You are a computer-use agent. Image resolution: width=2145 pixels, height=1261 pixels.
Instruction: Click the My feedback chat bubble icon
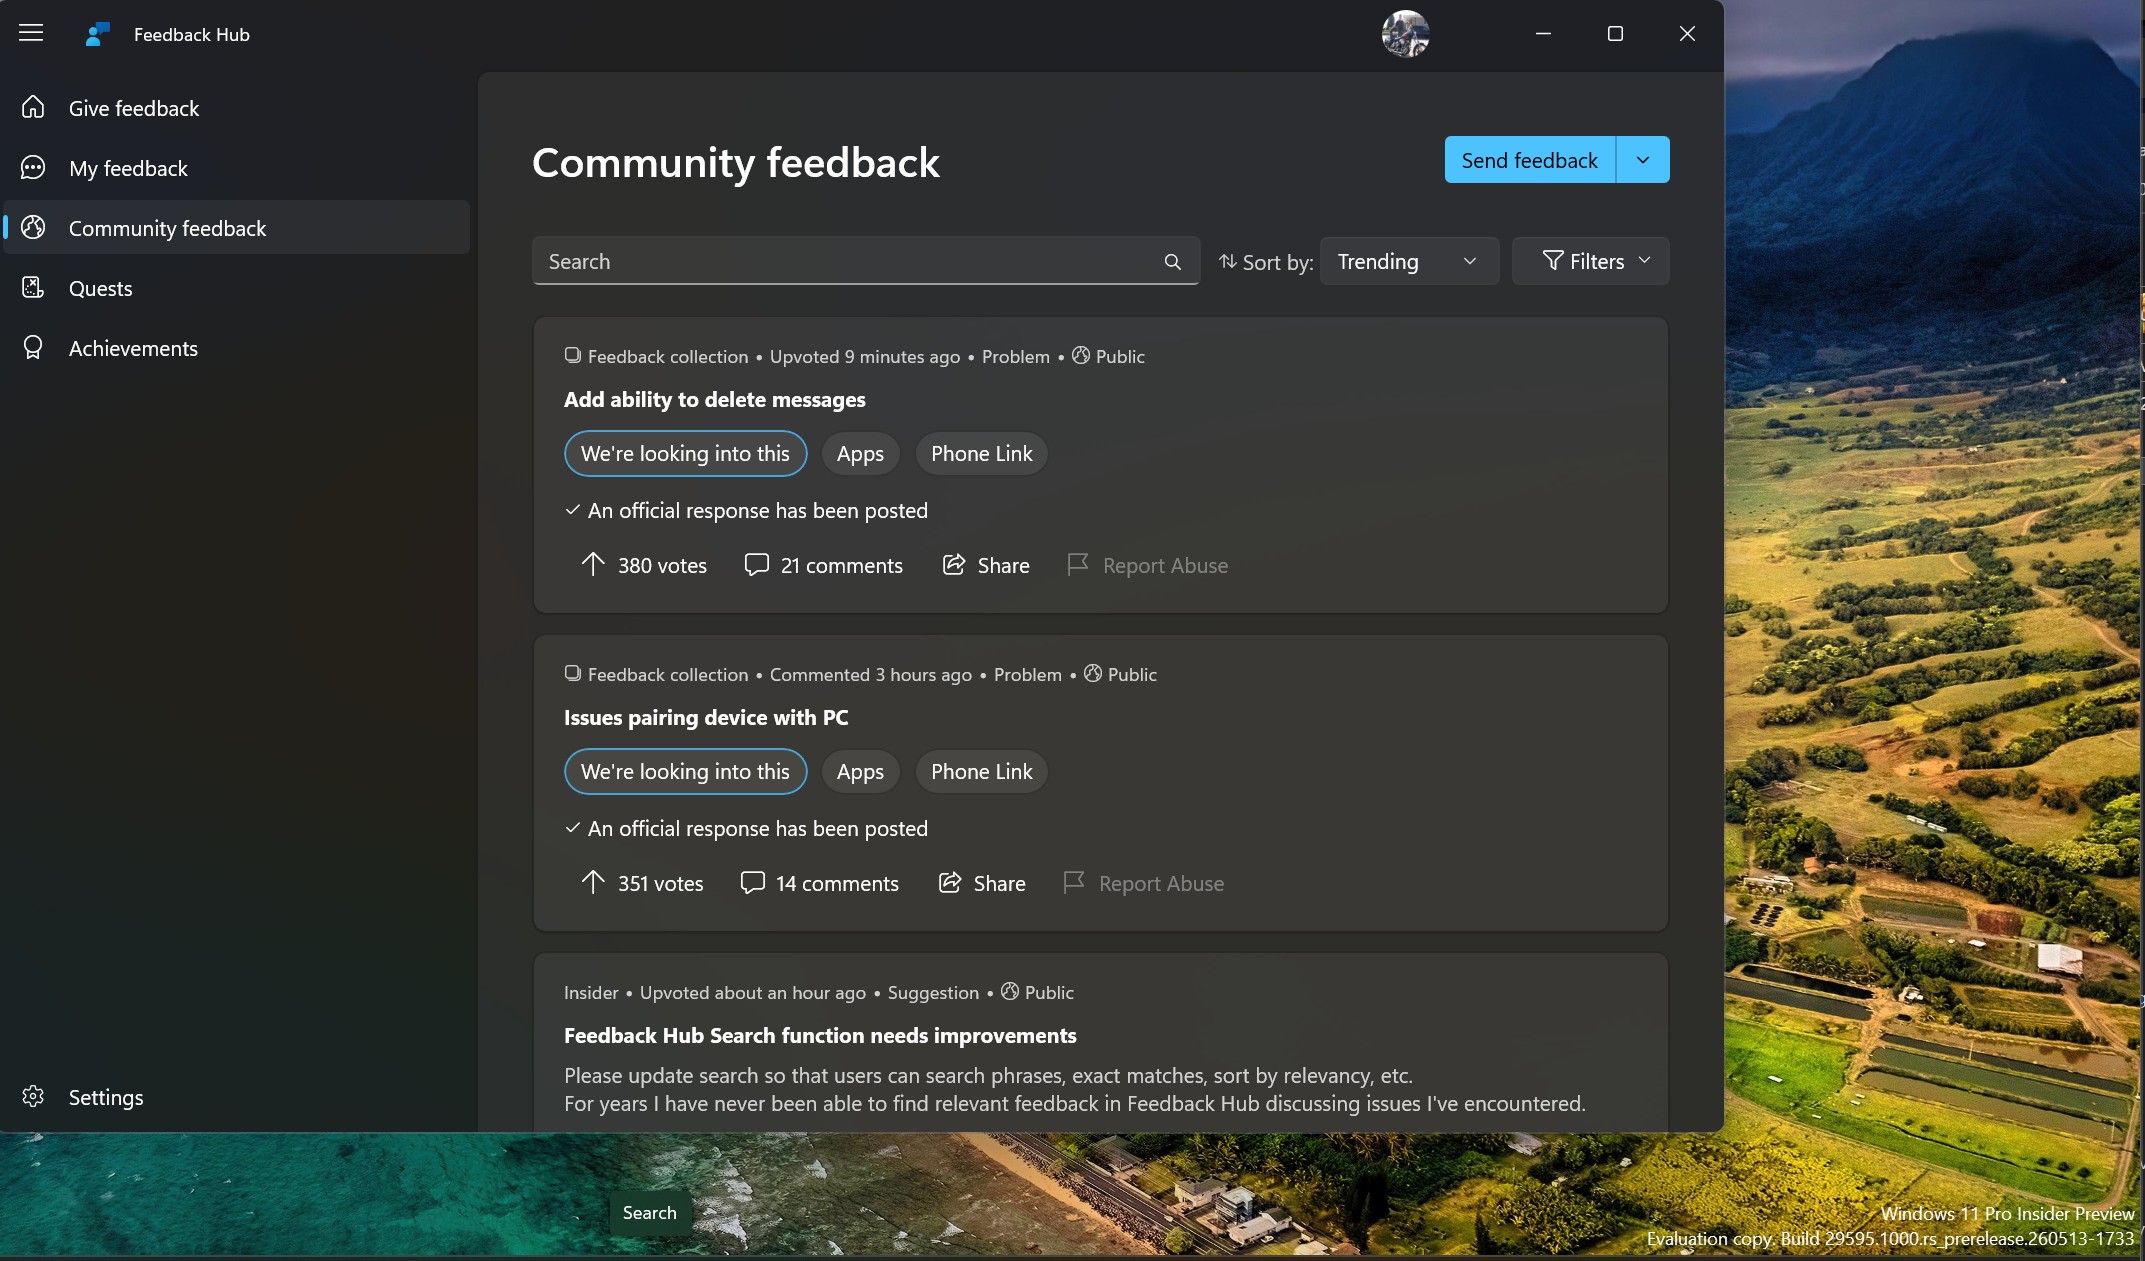33,167
